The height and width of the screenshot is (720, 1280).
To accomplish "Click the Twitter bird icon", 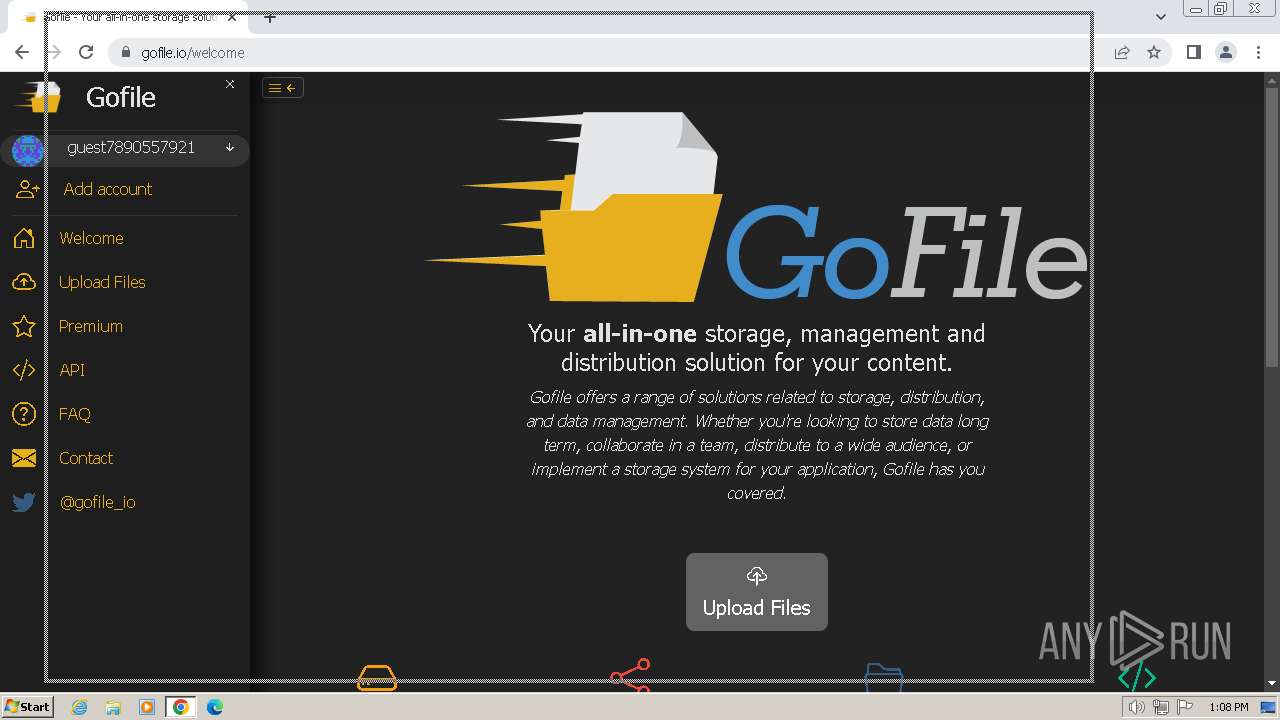I will 24,502.
